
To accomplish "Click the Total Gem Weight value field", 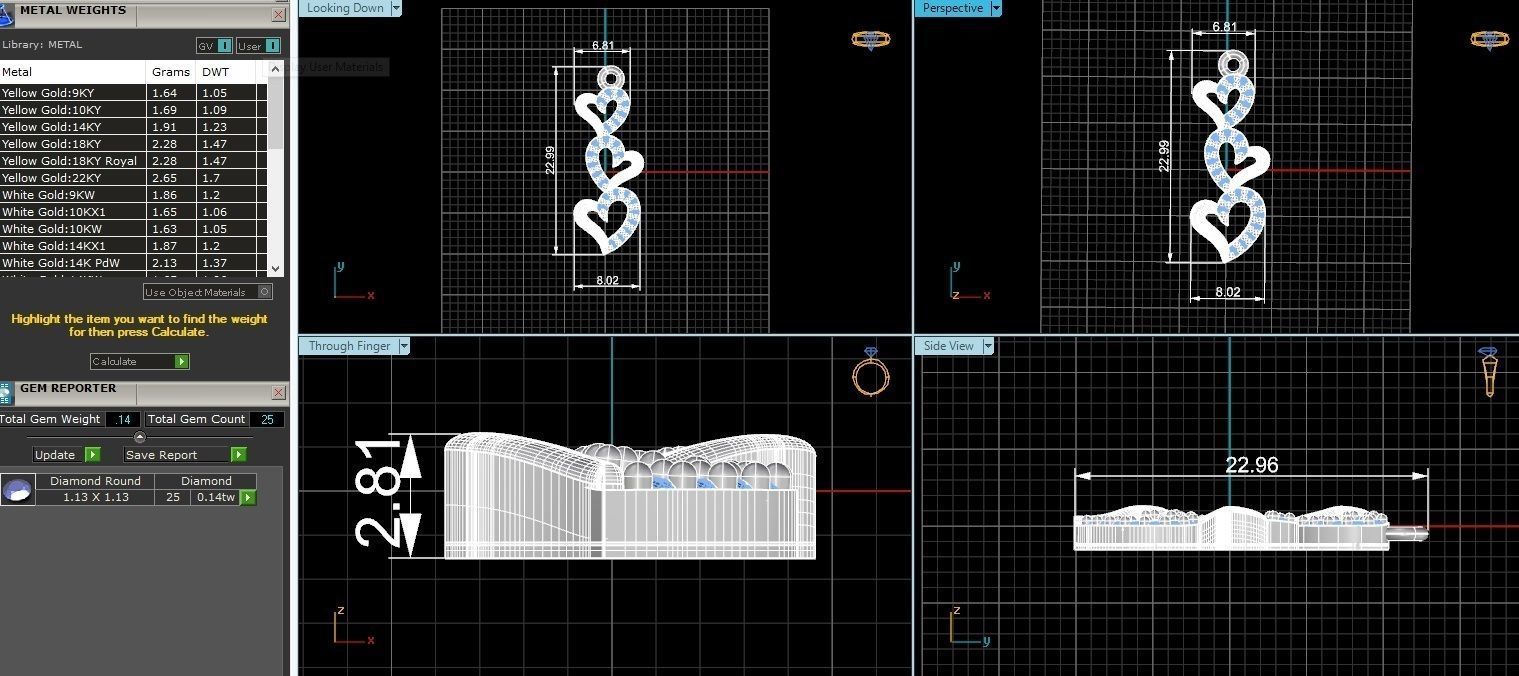I will click(x=124, y=420).
